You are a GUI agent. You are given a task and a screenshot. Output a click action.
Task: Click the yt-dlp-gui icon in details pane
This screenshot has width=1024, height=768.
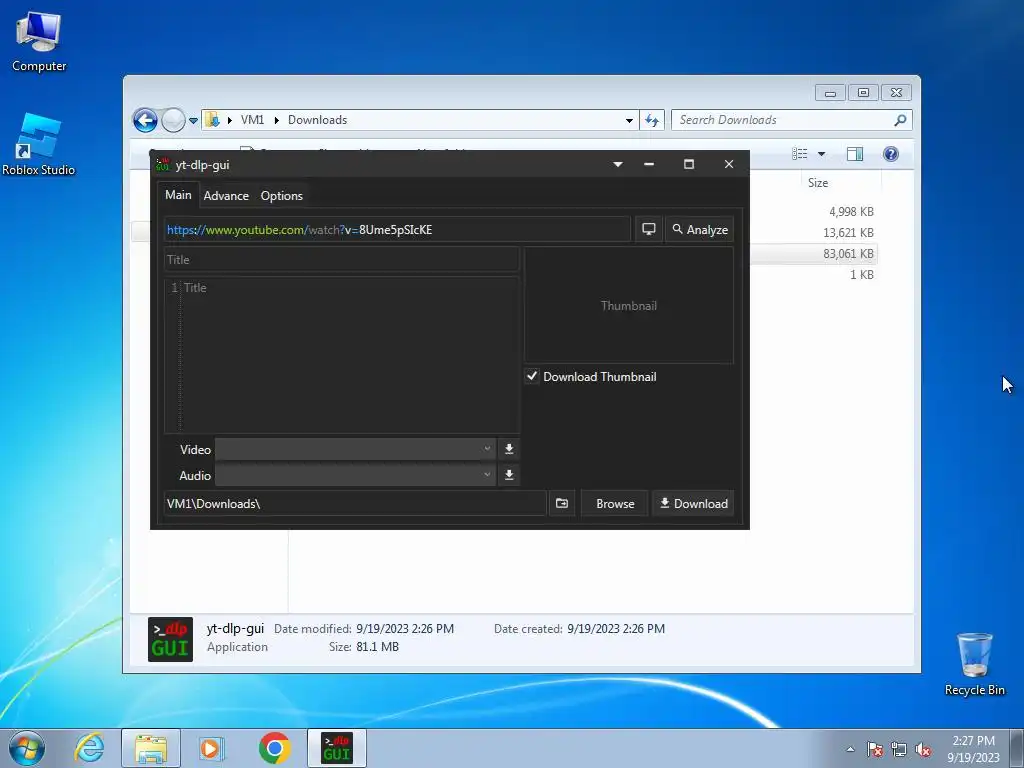pyautogui.click(x=170, y=639)
